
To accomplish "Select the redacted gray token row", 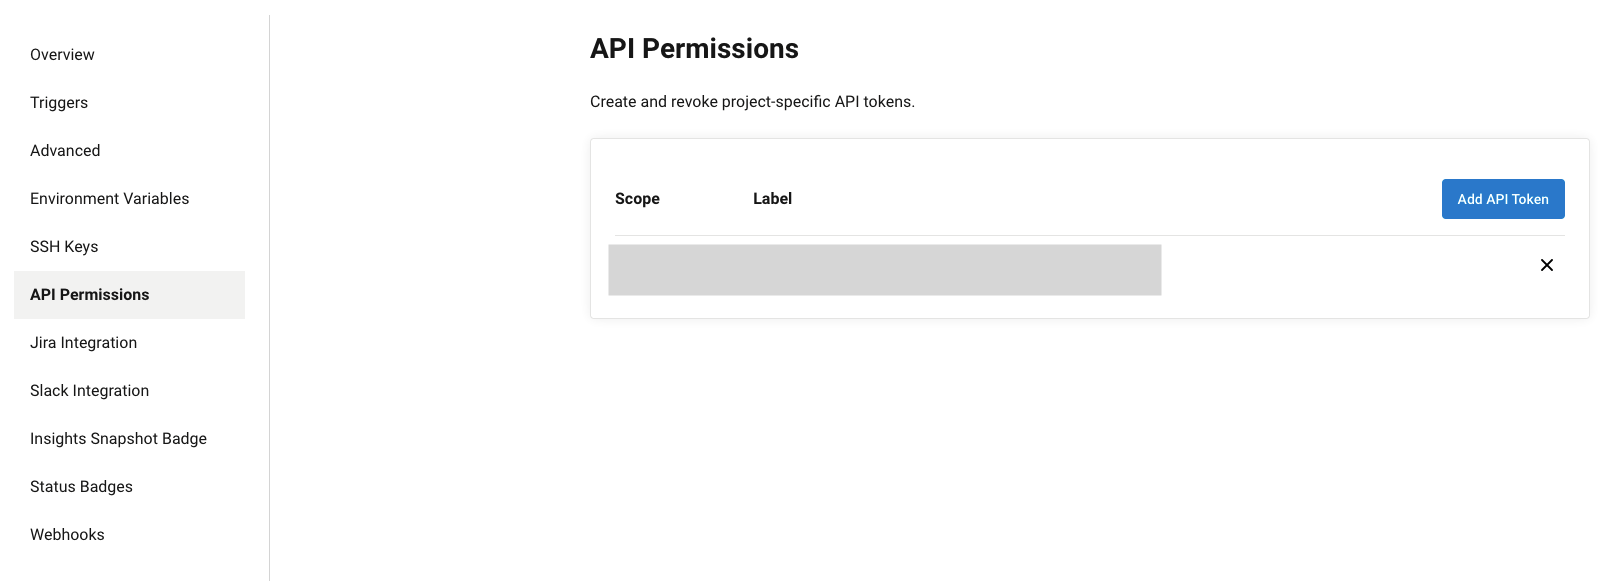I will (884, 270).
